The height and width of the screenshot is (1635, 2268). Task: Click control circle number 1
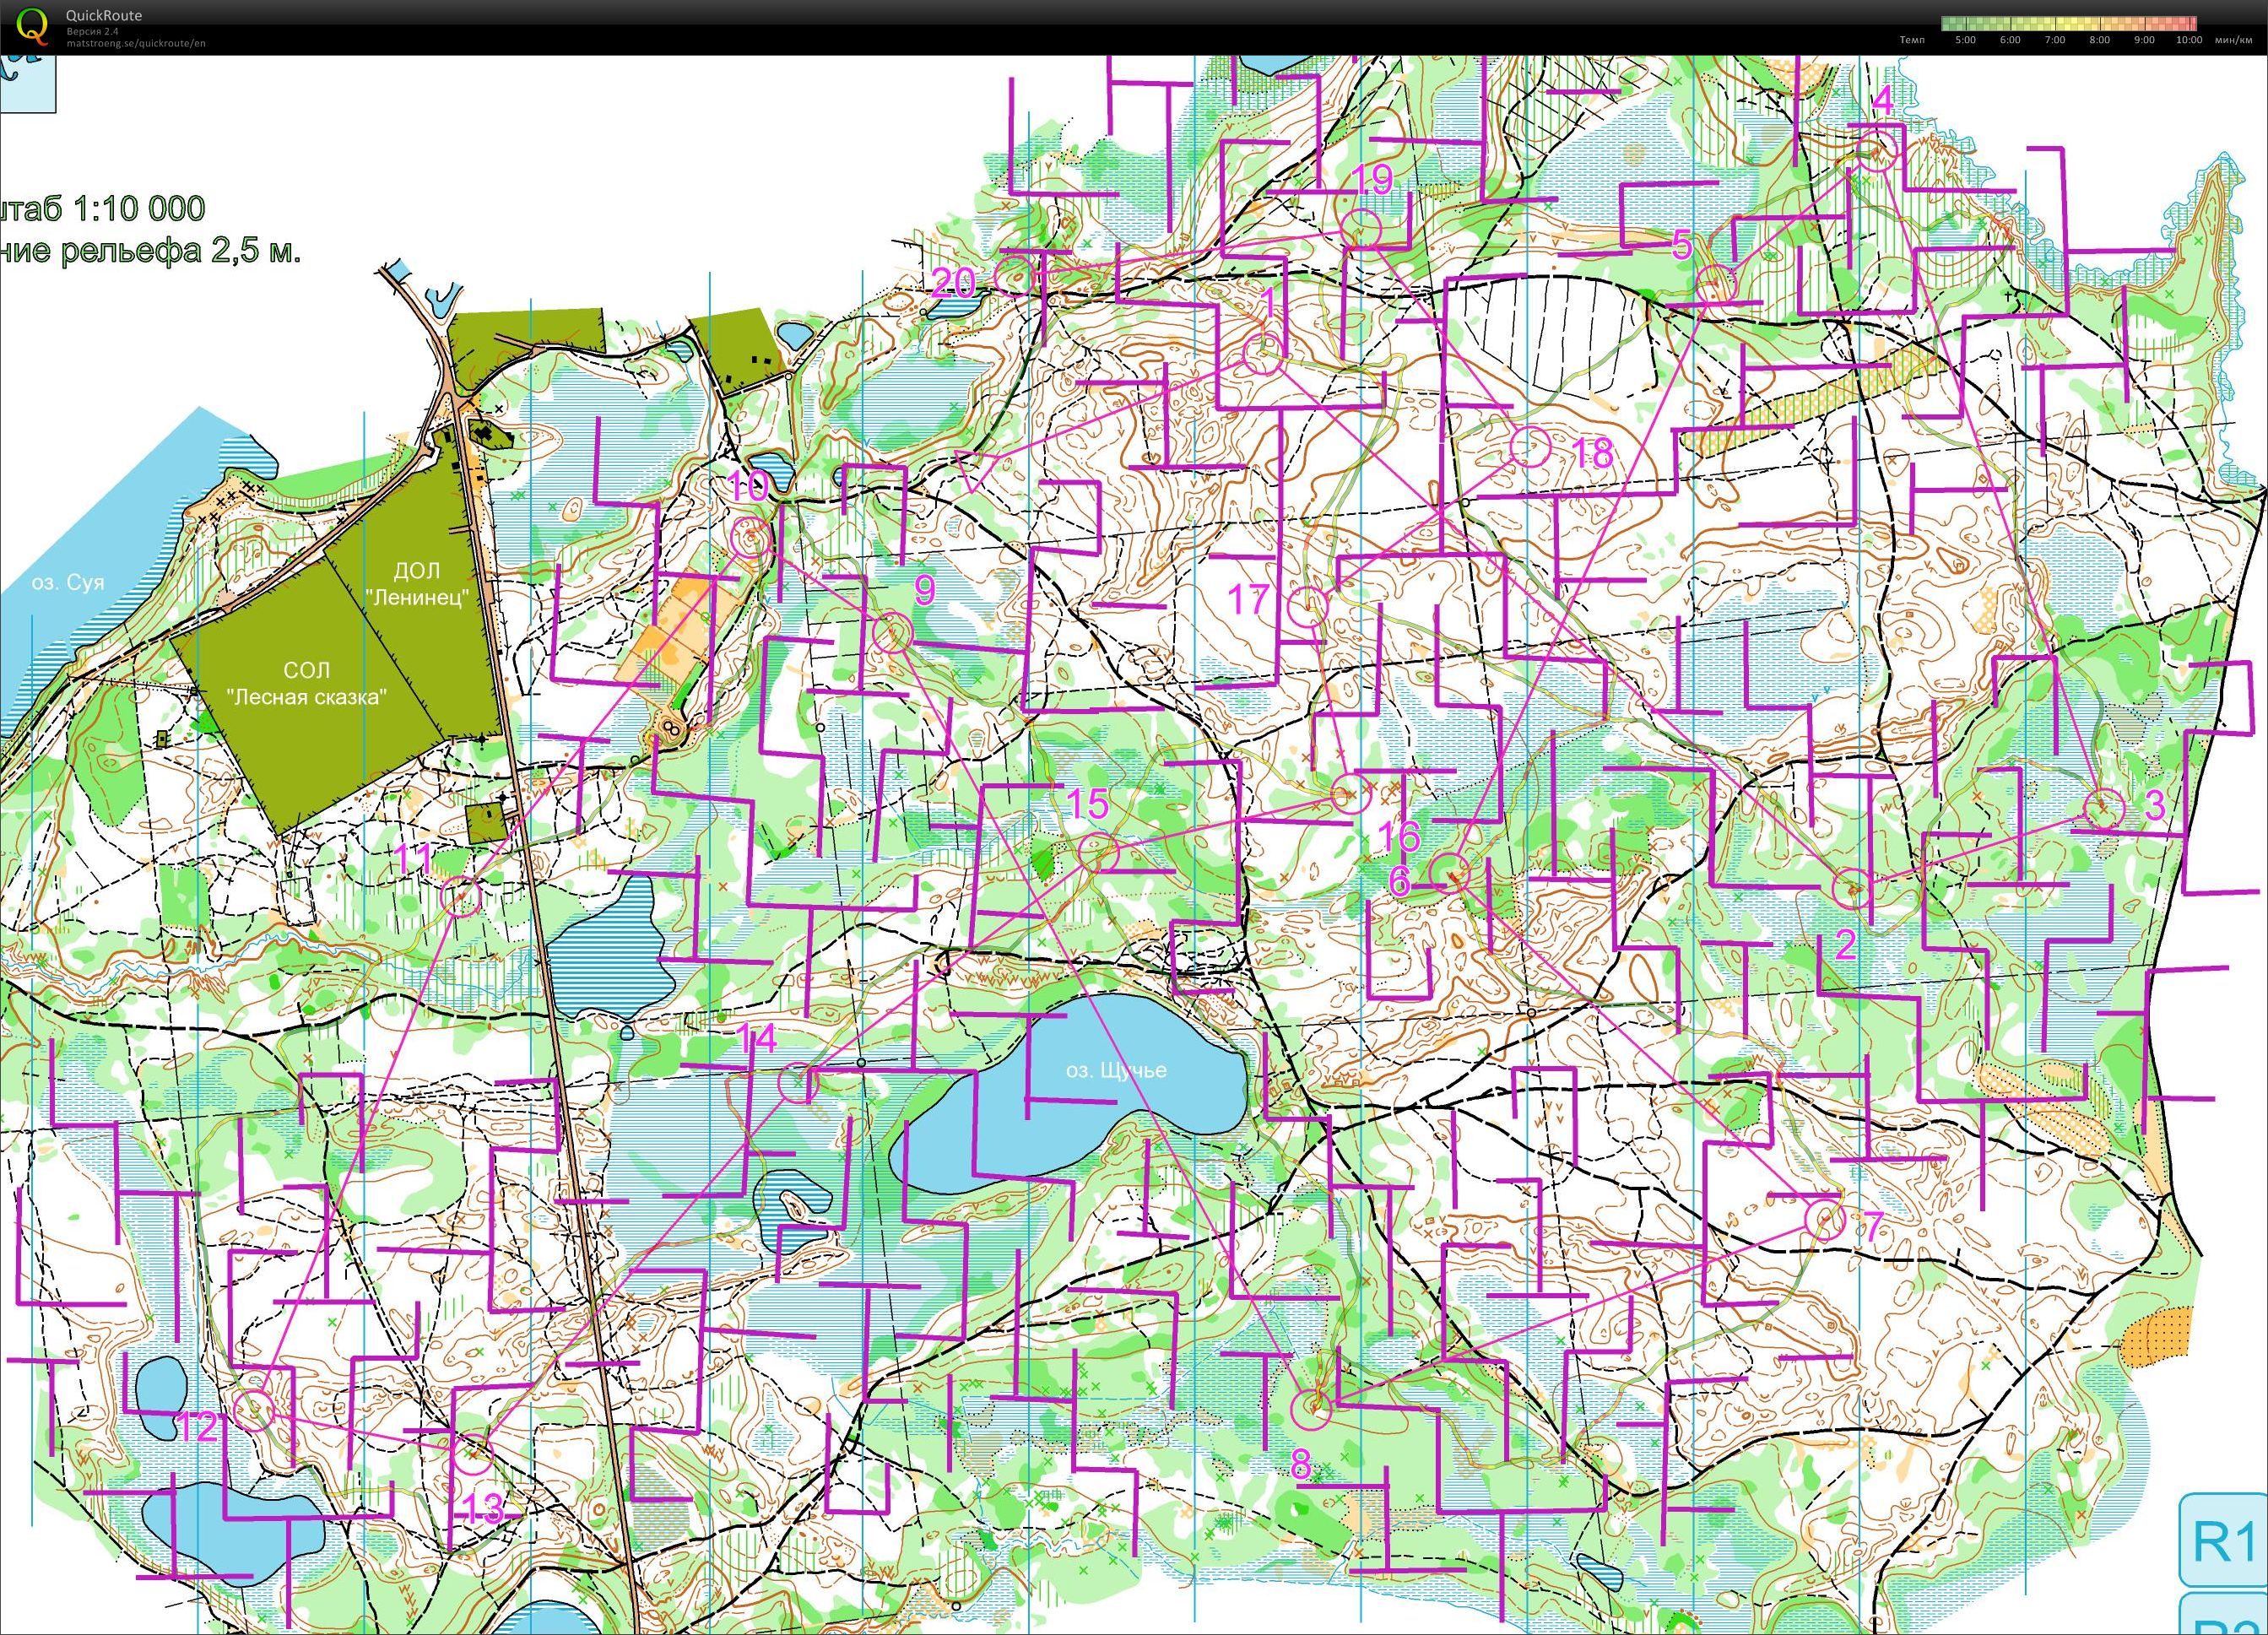[1263, 354]
